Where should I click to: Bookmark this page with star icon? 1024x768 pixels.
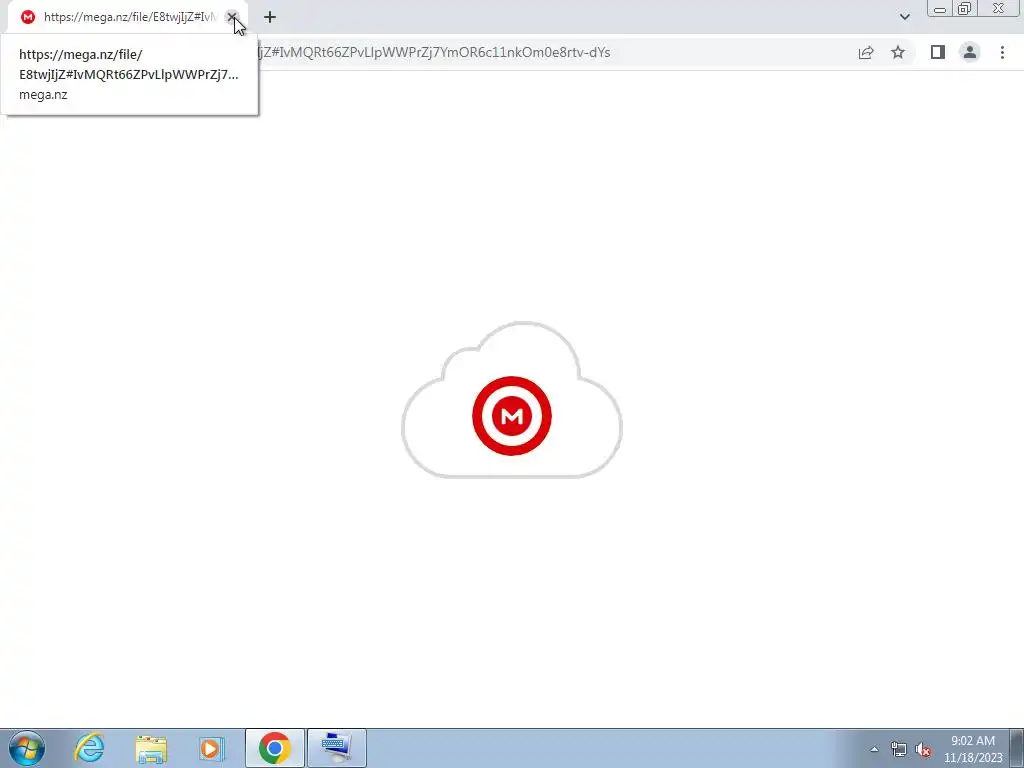898,52
